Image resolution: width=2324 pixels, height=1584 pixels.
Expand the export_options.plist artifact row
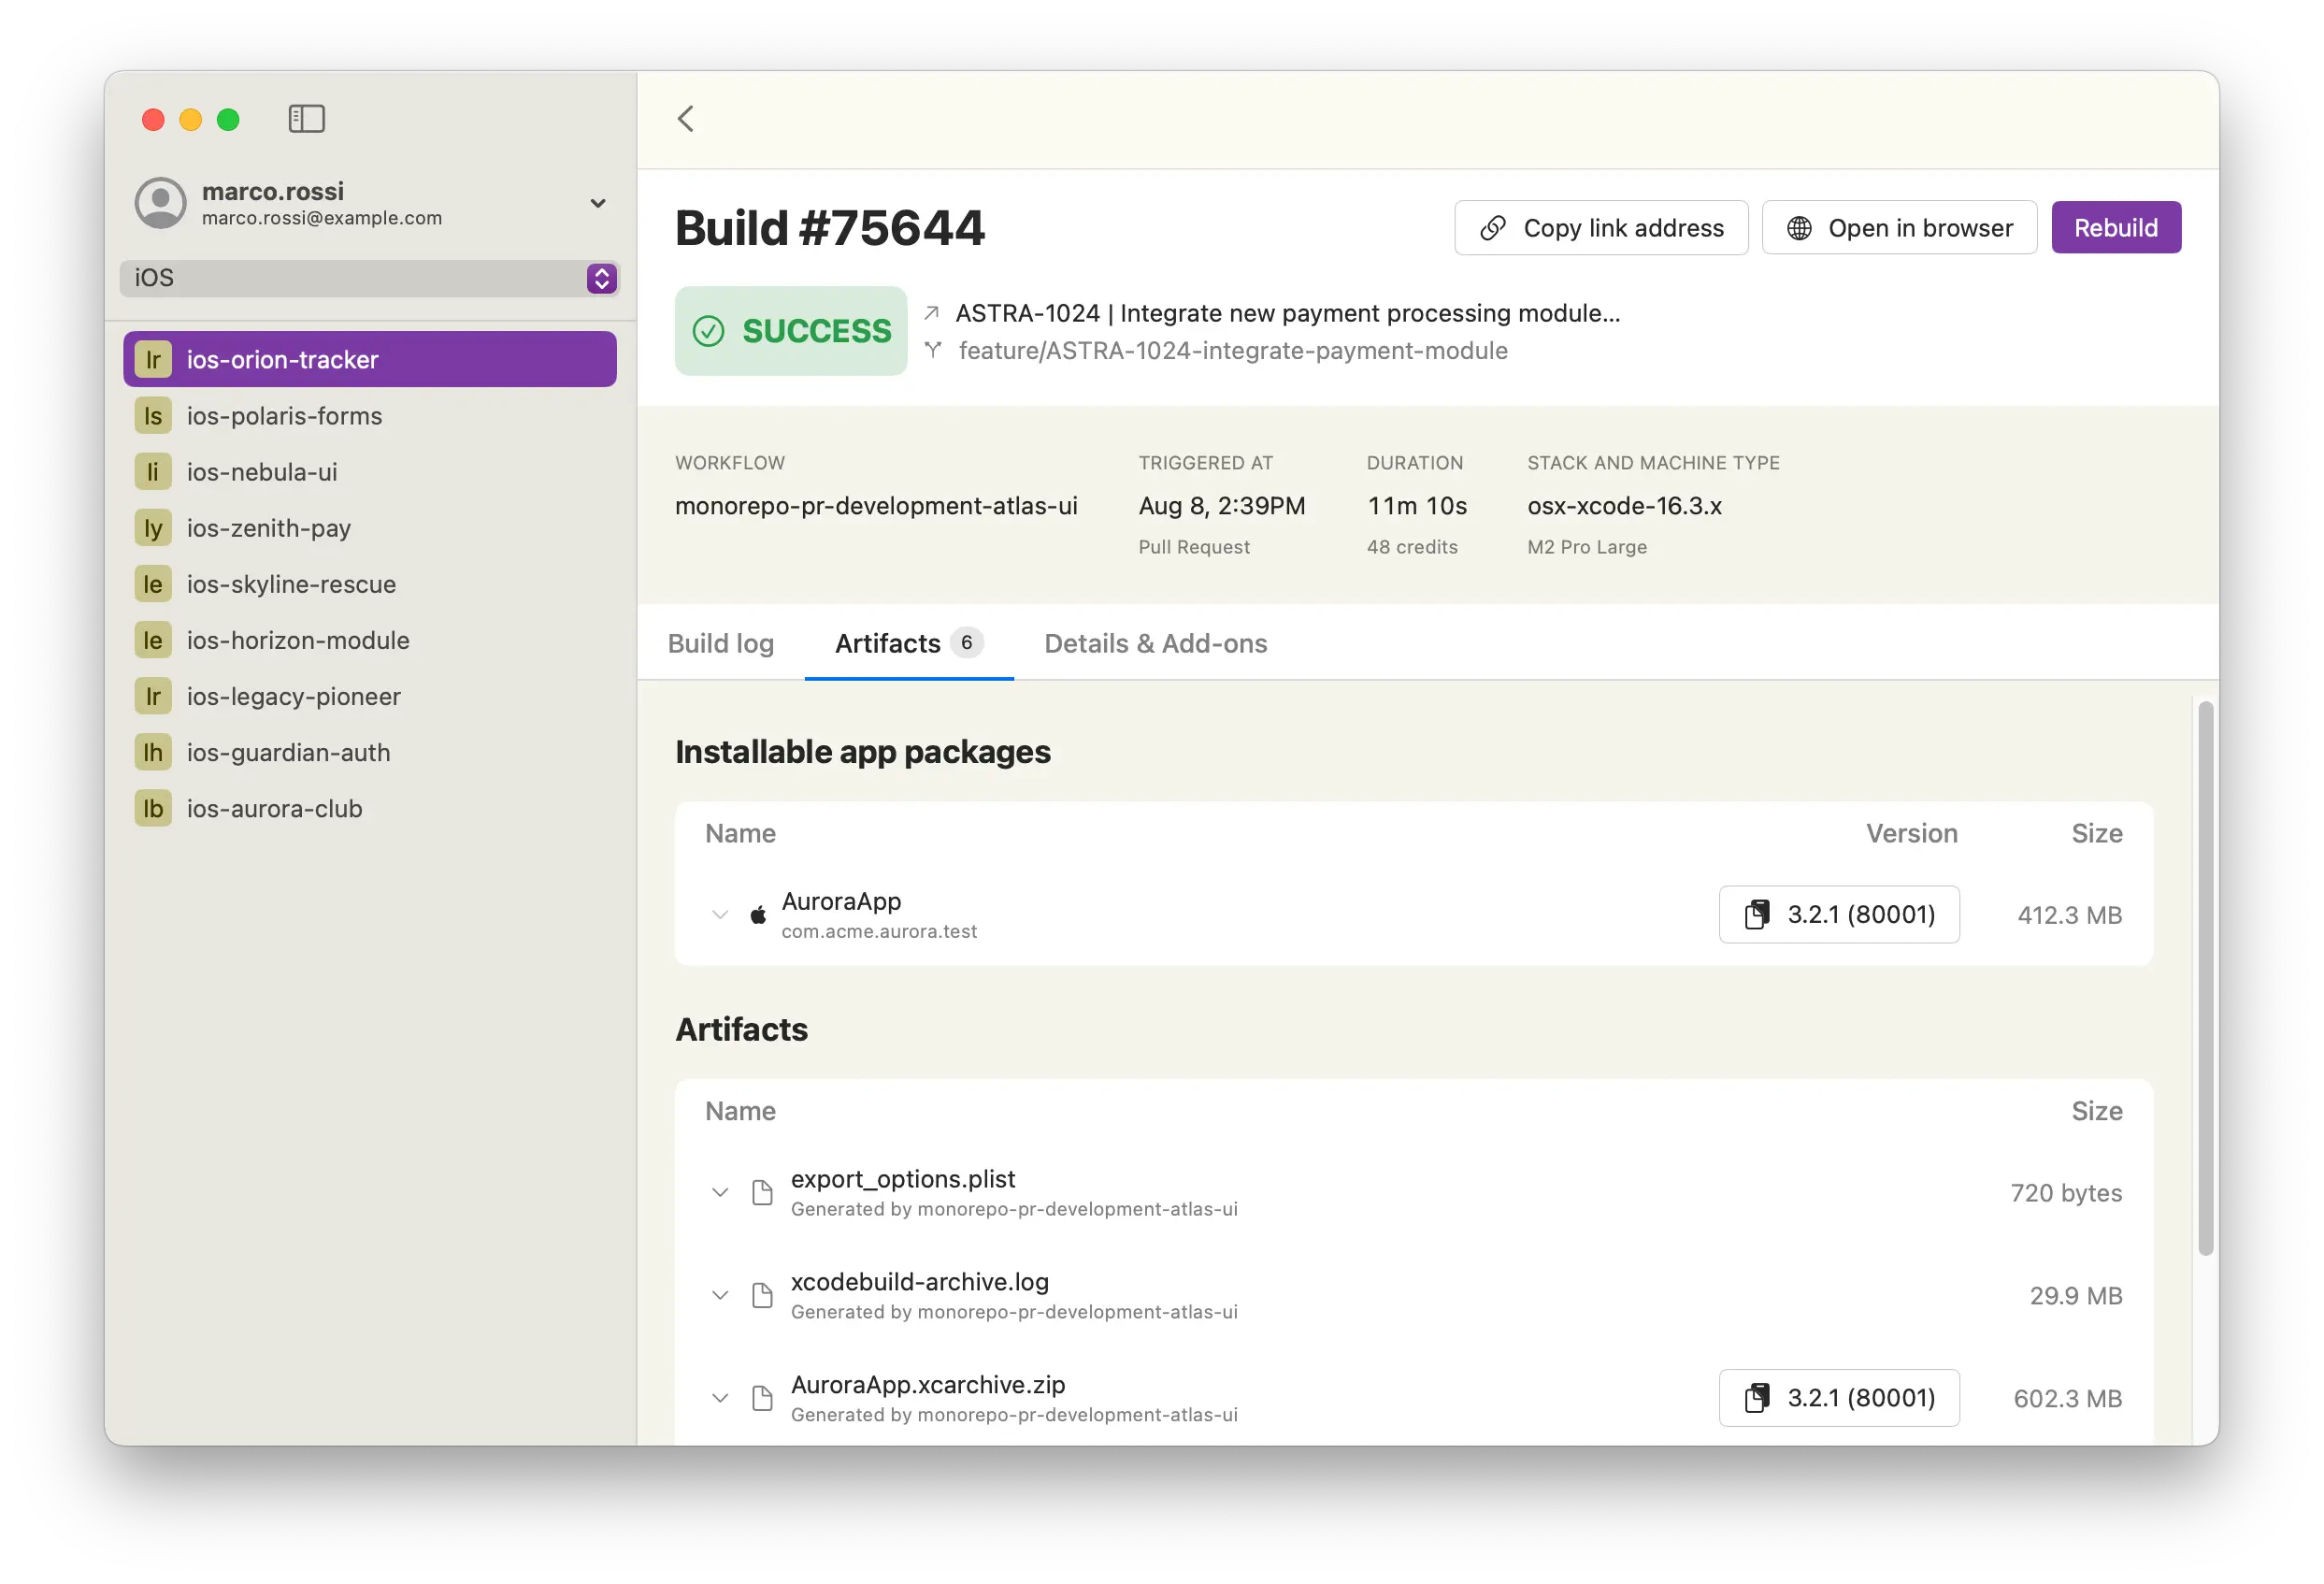(720, 1192)
